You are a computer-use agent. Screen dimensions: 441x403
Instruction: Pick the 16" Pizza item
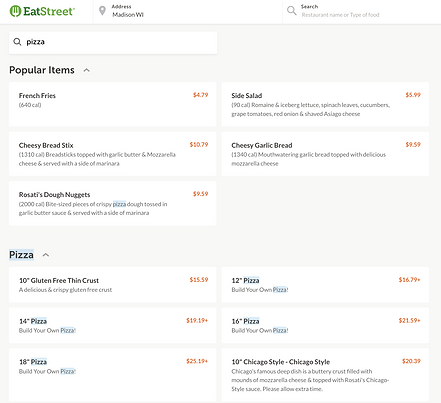click(325, 325)
